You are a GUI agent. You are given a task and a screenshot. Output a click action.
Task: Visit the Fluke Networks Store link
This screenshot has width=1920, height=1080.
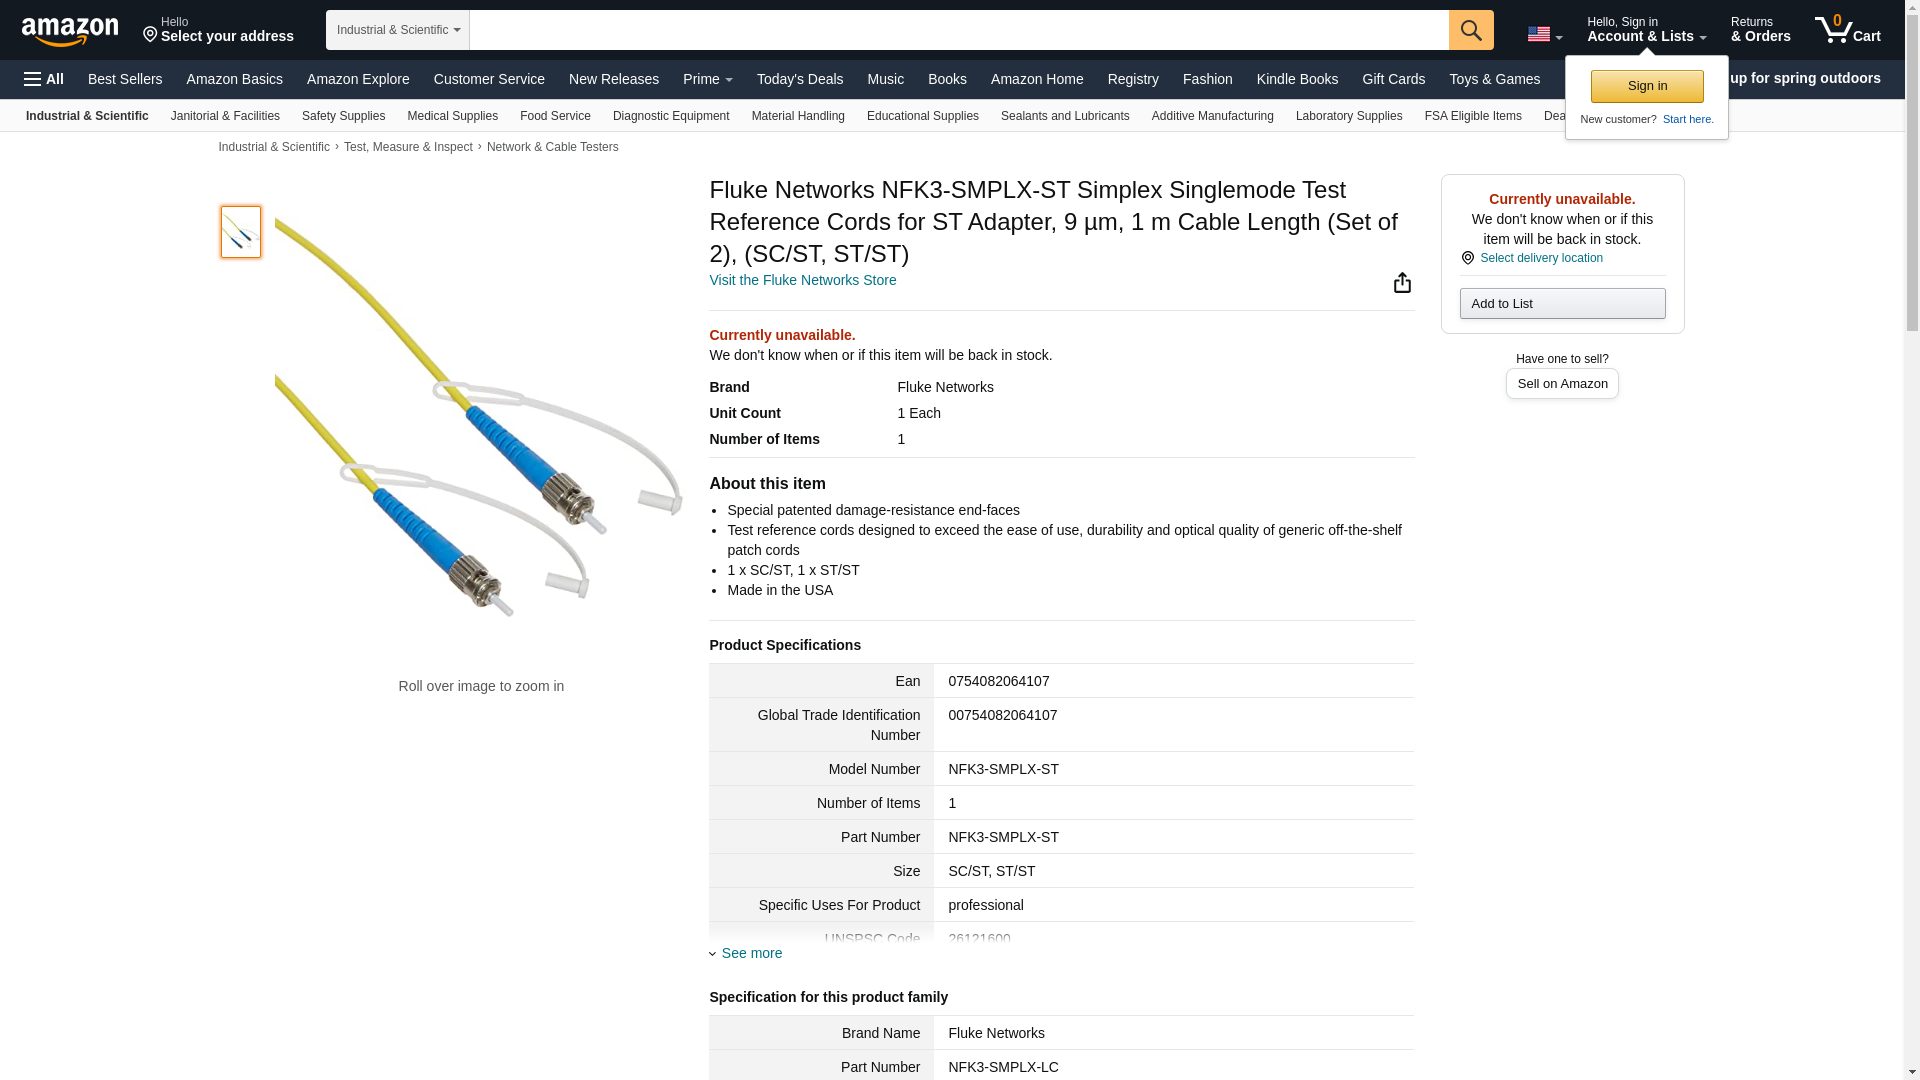point(802,280)
